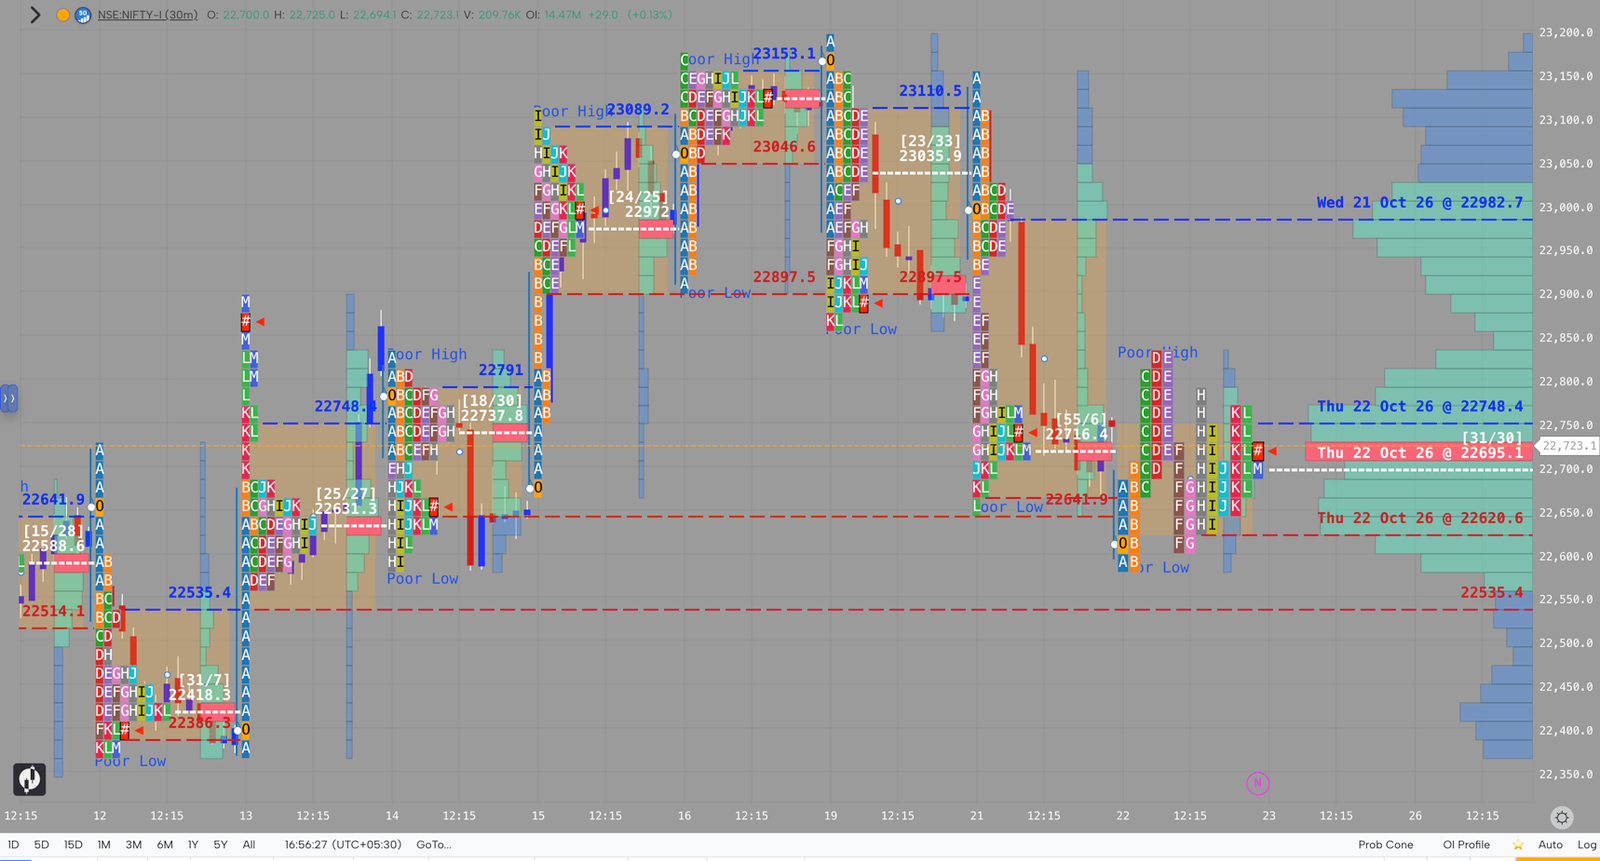Click the [18/30] 22737.8 POC label
The image size is (1600, 861).
(492, 408)
